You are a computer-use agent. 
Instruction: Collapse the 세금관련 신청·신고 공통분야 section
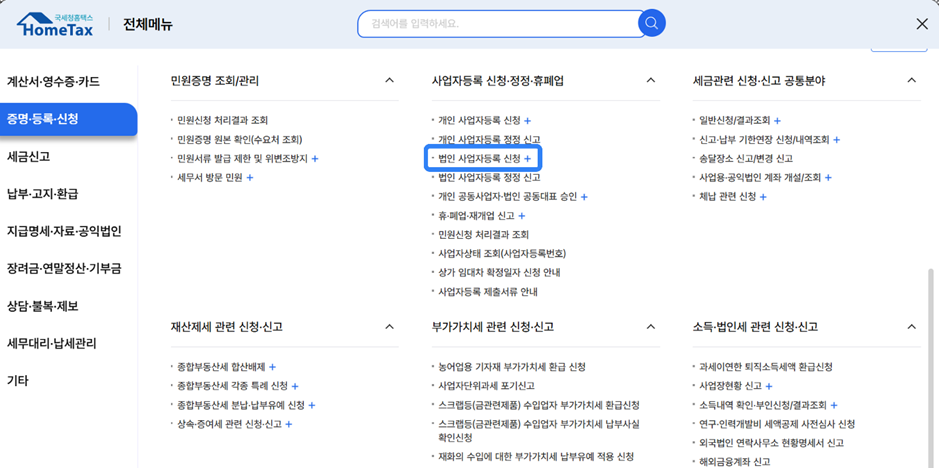point(911,81)
